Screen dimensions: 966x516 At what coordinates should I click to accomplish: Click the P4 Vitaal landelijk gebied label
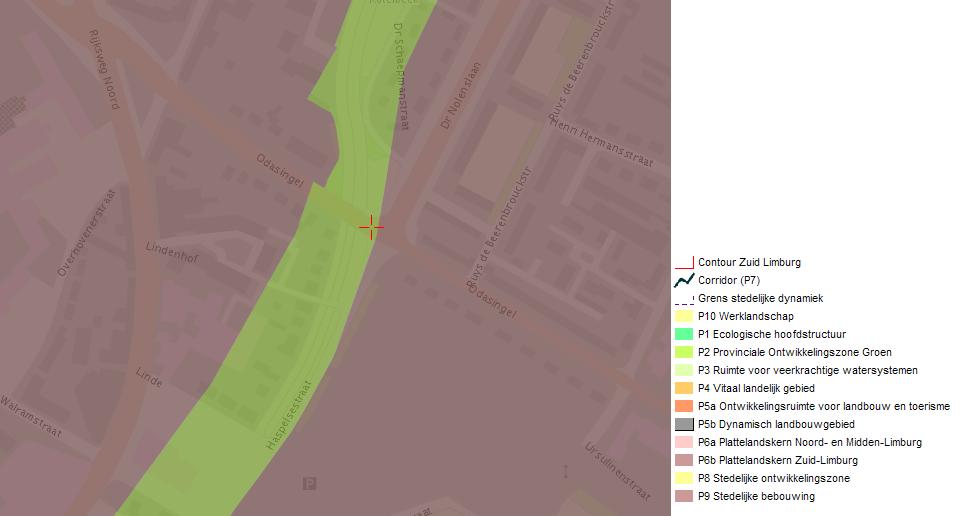coord(757,388)
